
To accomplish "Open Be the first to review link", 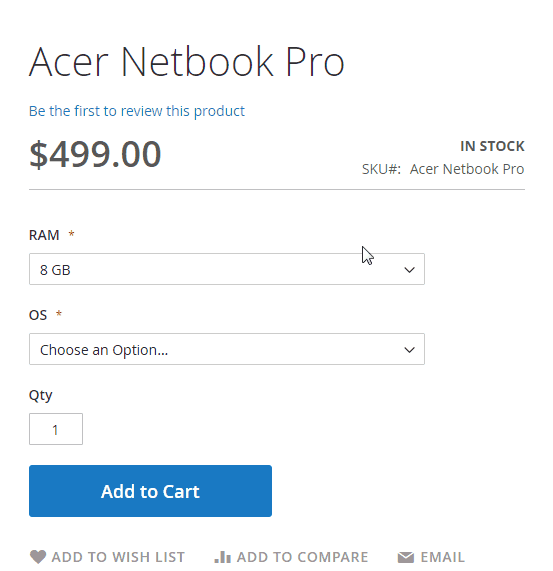I will coord(137,111).
